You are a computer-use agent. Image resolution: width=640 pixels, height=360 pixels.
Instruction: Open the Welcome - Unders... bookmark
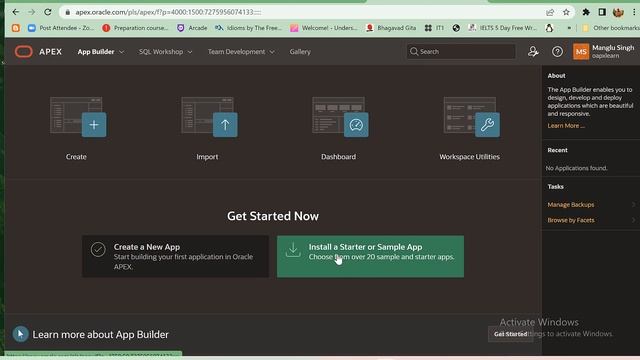(x=324, y=28)
